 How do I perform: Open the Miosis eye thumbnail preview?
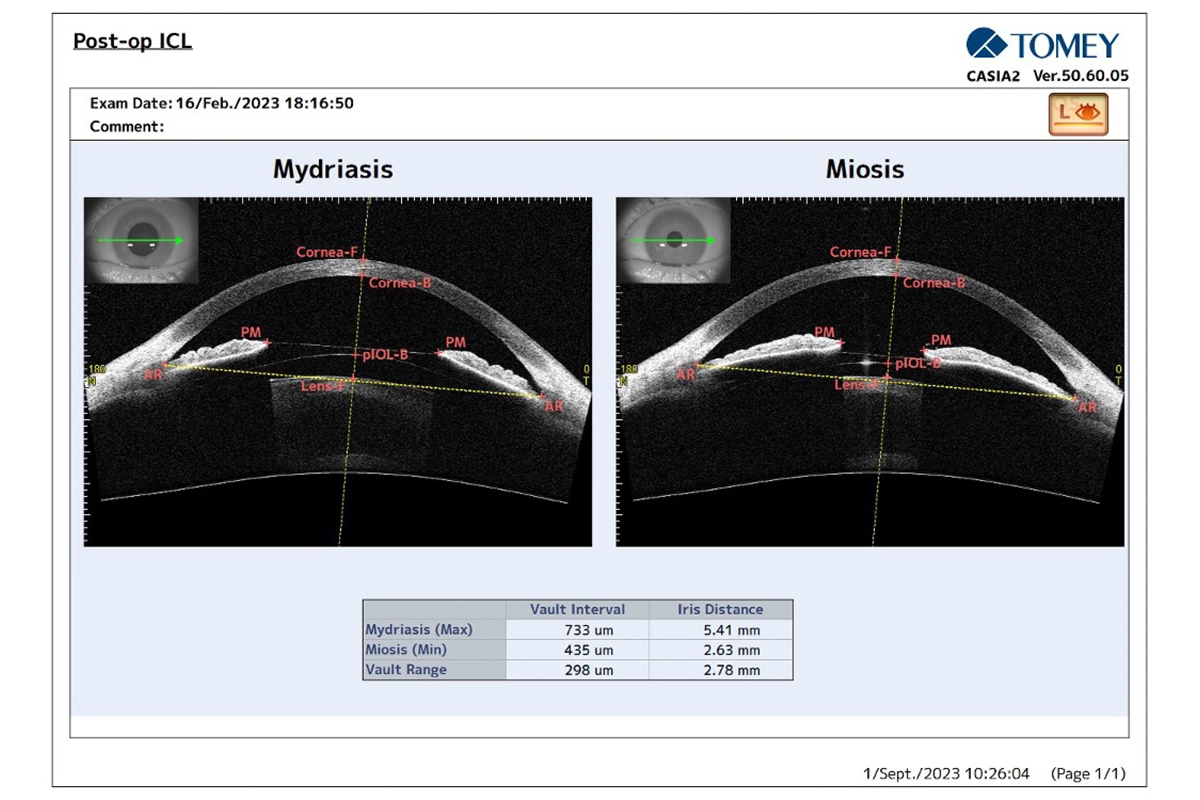click(x=674, y=240)
